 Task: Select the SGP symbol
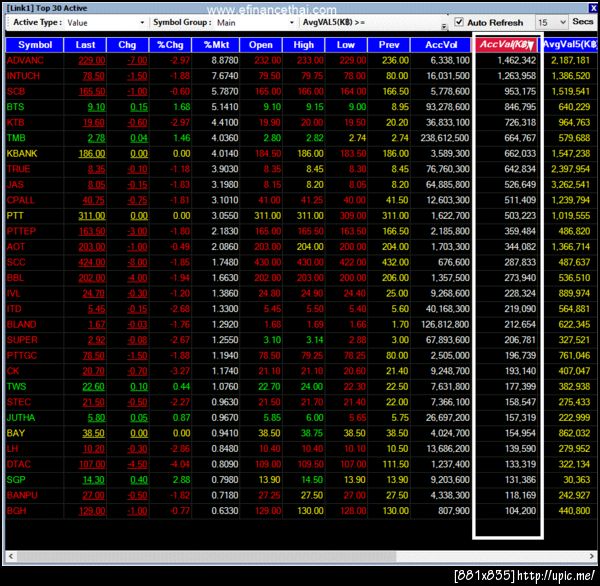[x=16, y=480]
